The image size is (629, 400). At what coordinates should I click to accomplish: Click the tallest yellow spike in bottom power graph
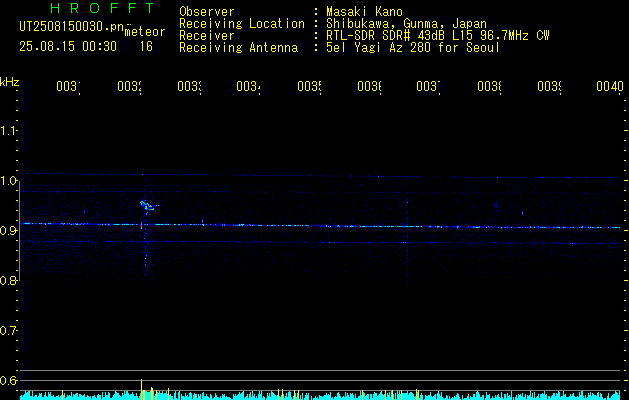141,389
